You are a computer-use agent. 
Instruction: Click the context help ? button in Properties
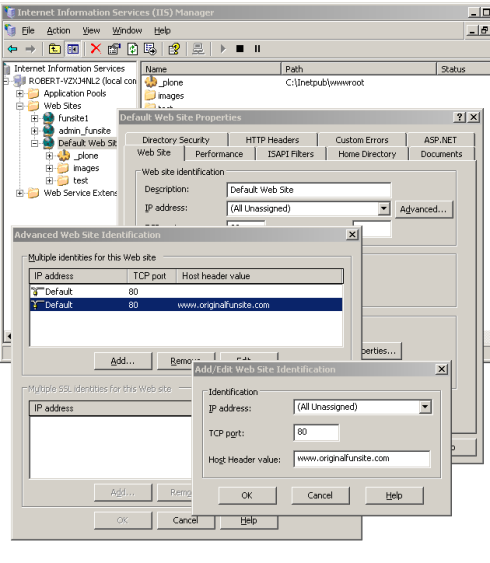tap(459, 117)
